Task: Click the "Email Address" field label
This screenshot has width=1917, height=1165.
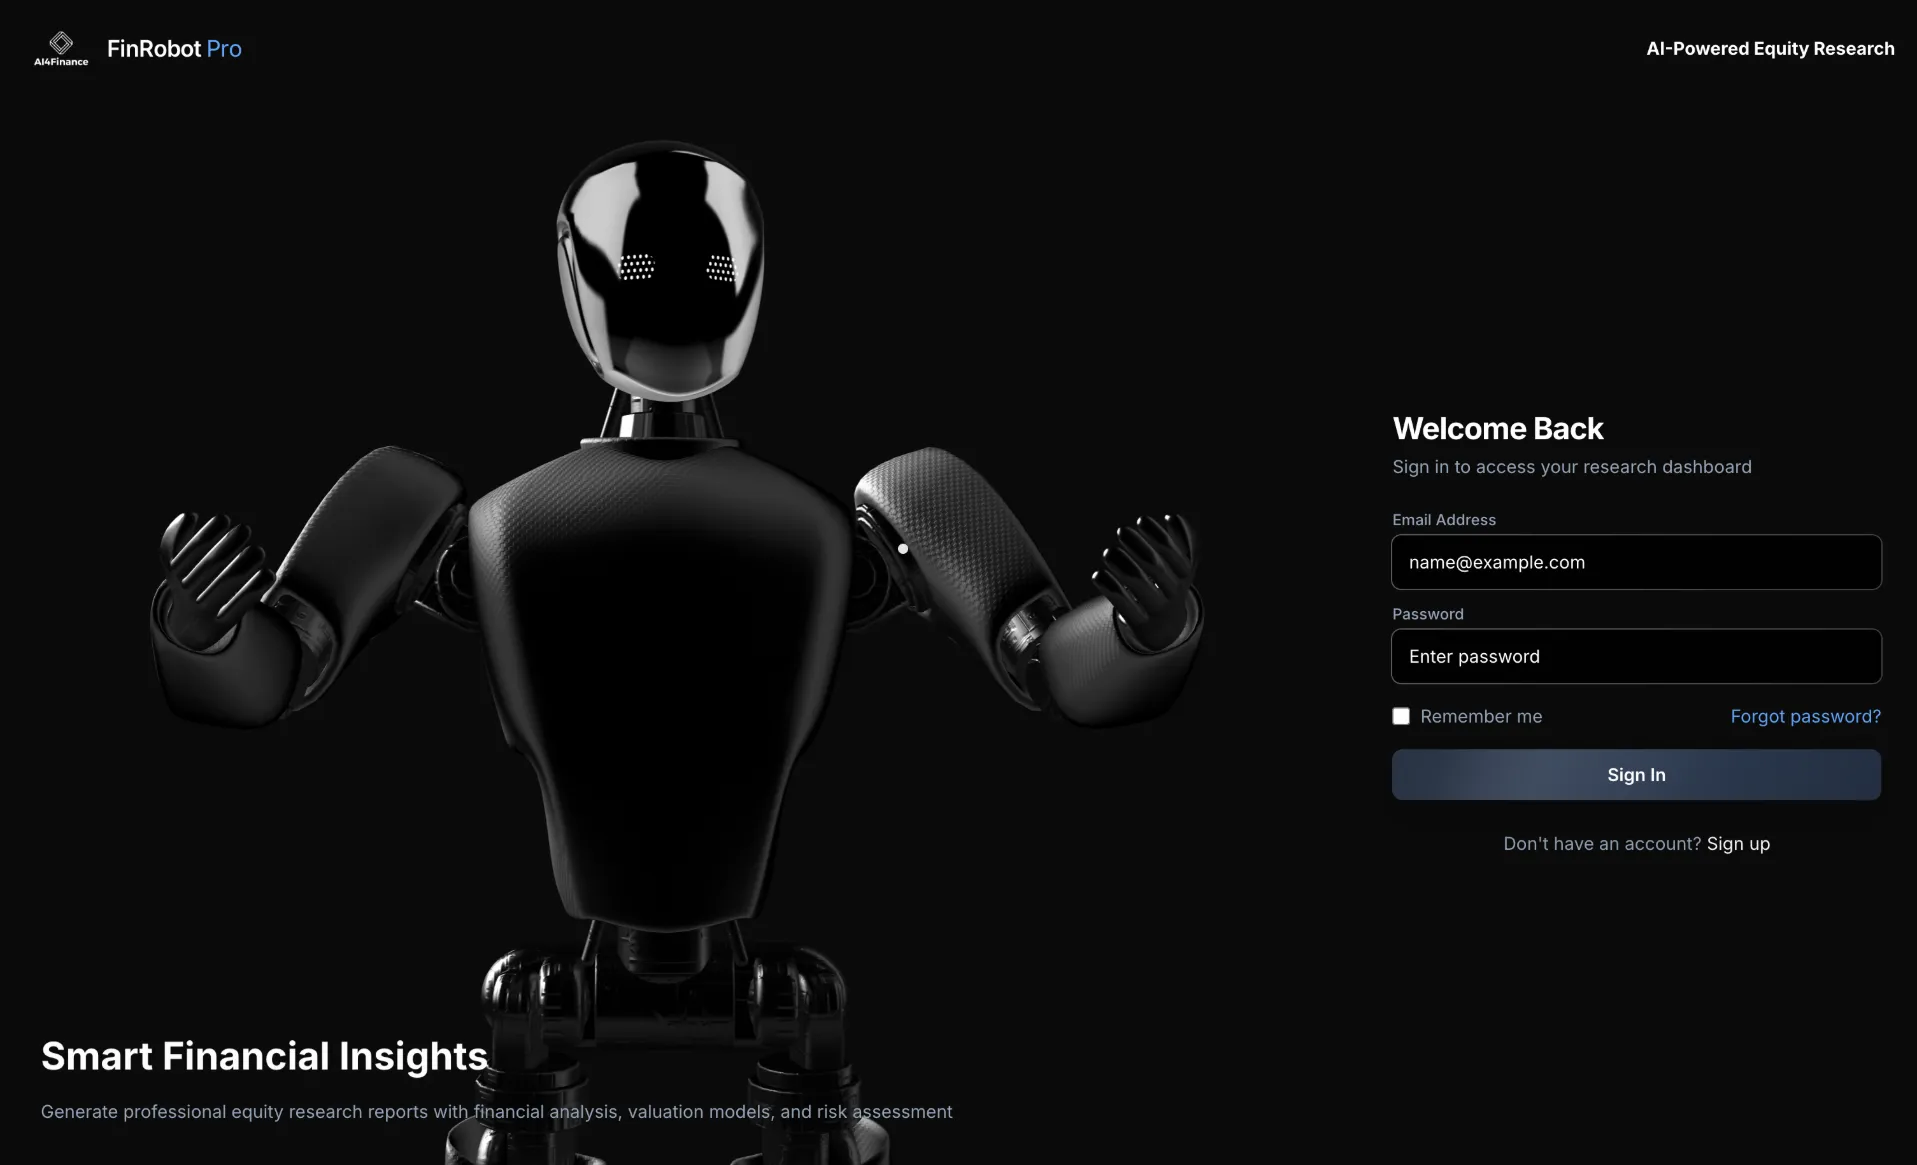Action: (1444, 520)
